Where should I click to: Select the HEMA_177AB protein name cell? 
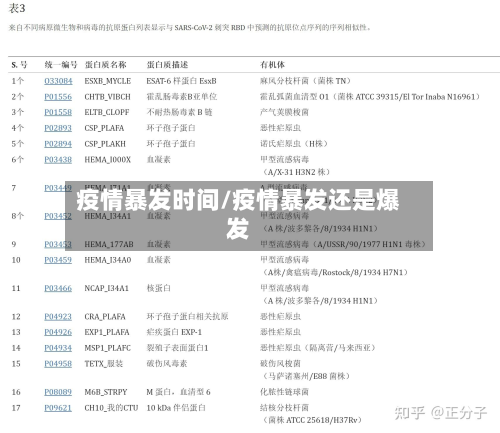[109, 244]
